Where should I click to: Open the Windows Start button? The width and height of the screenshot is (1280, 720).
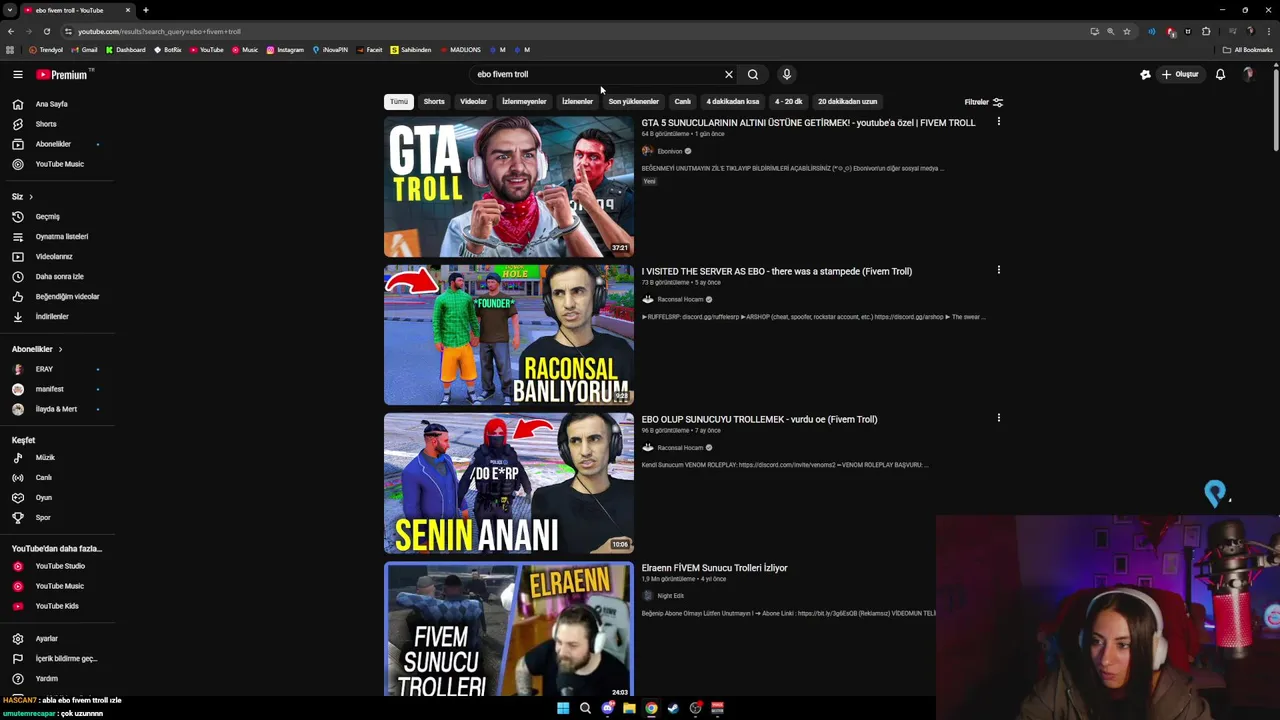[563, 708]
